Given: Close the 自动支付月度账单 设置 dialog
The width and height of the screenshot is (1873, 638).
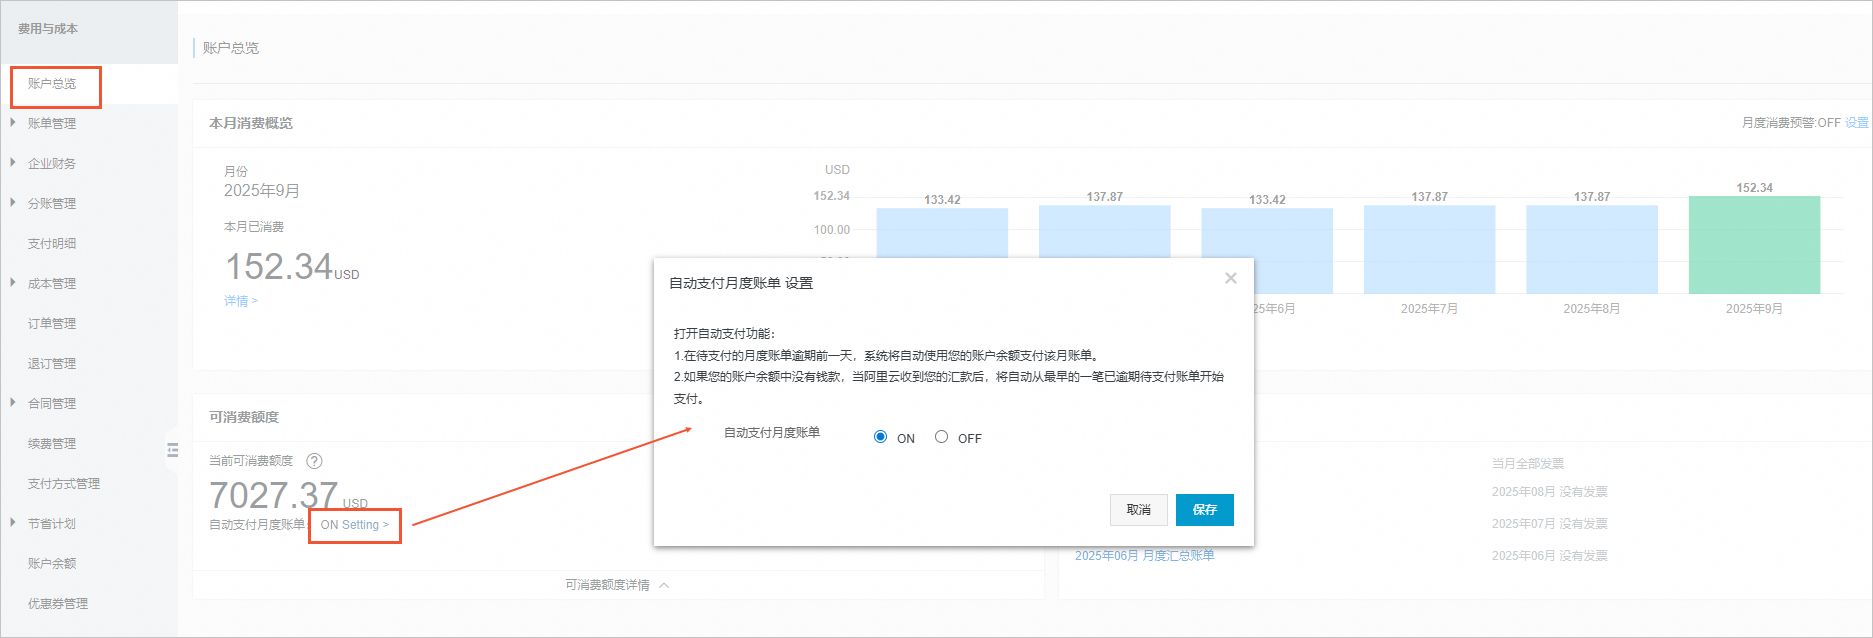Looking at the screenshot, I should pyautogui.click(x=1231, y=278).
